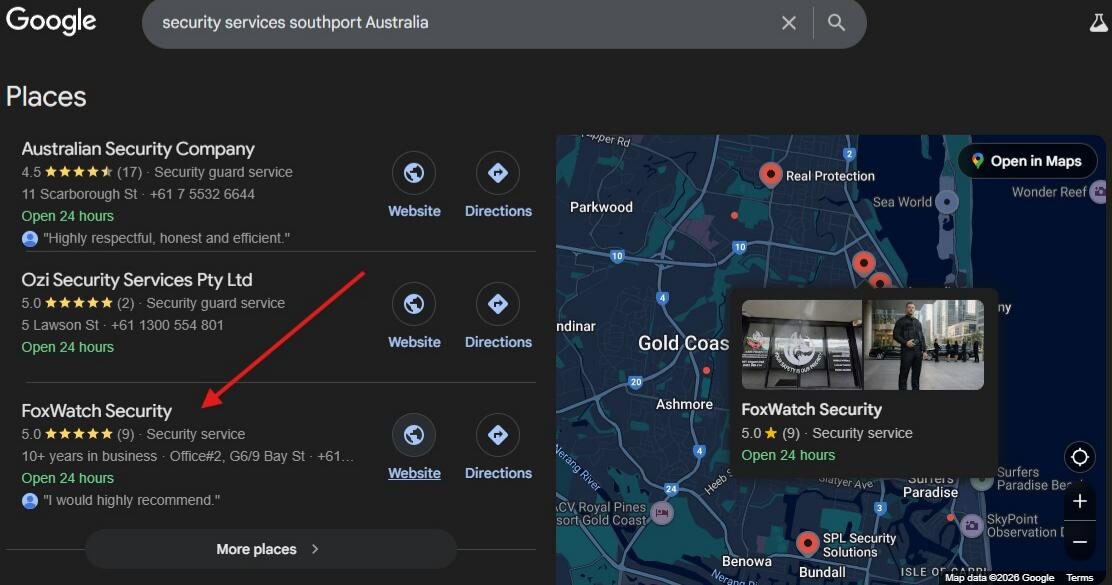The width and height of the screenshot is (1112, 585).
Task: Click the underlined Website link for FoxWatch Security
Action: (414, 473)
